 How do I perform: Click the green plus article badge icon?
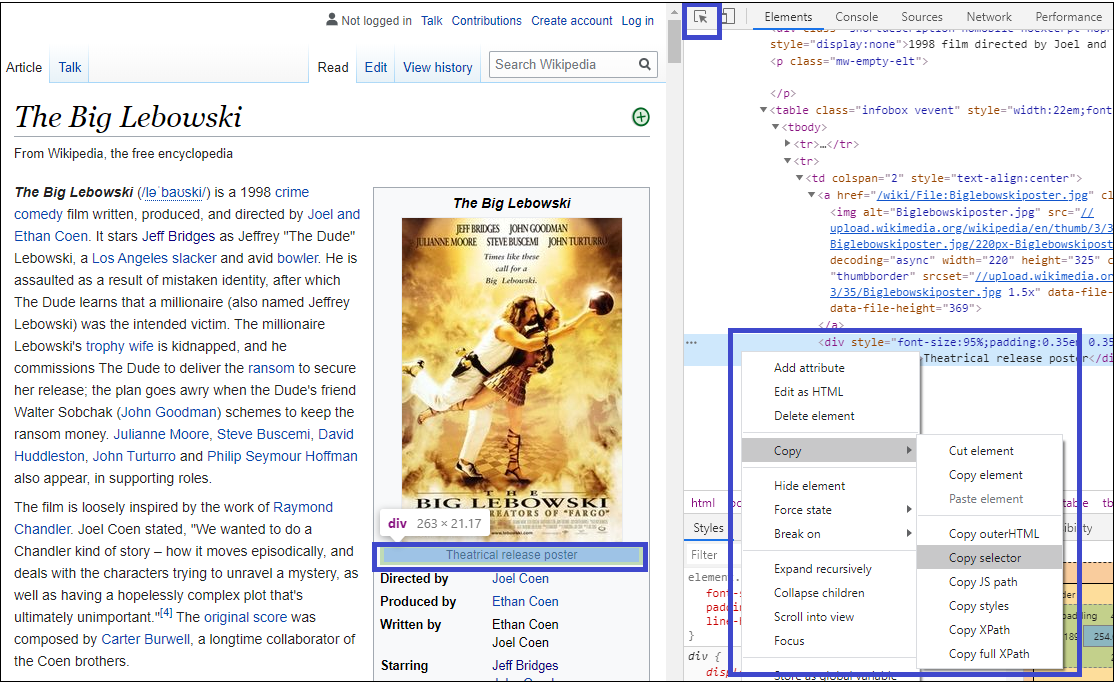tap(641, 117)
